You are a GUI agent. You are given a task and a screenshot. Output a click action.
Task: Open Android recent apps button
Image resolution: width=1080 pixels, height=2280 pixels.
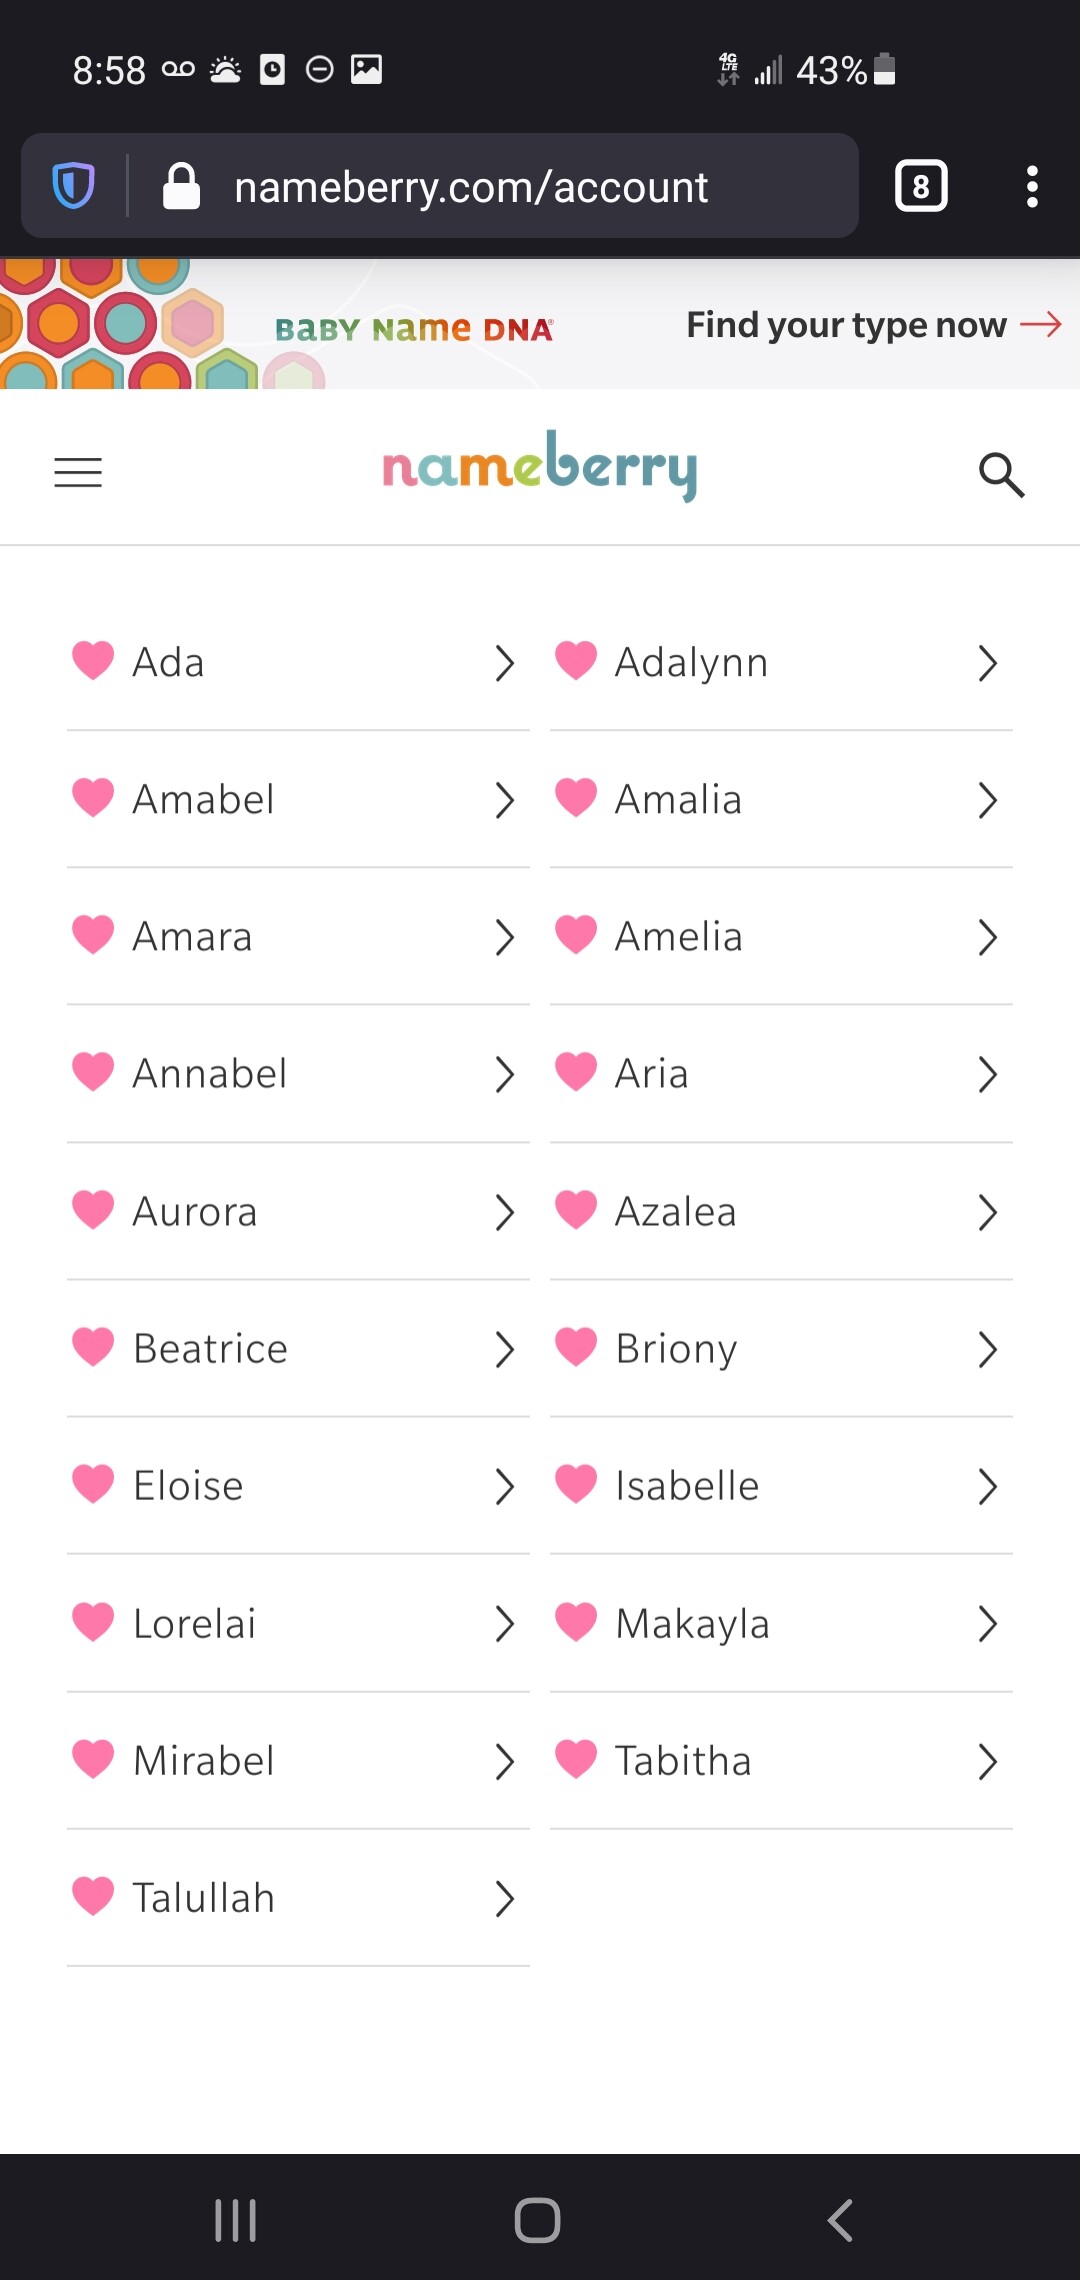pos(236,2220)
